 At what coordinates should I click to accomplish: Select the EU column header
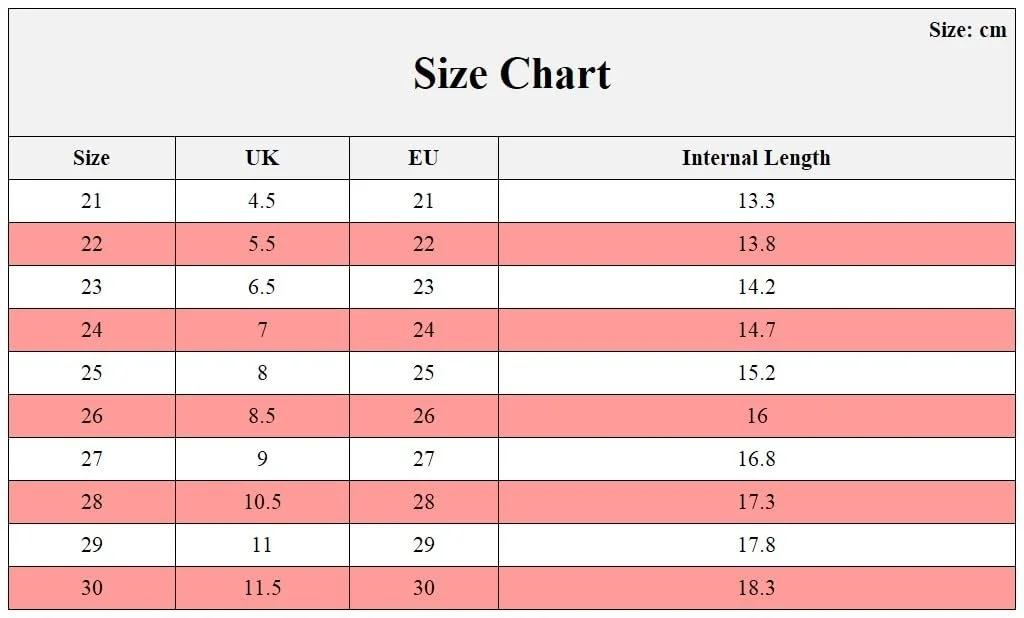click(x=423, y=158)
